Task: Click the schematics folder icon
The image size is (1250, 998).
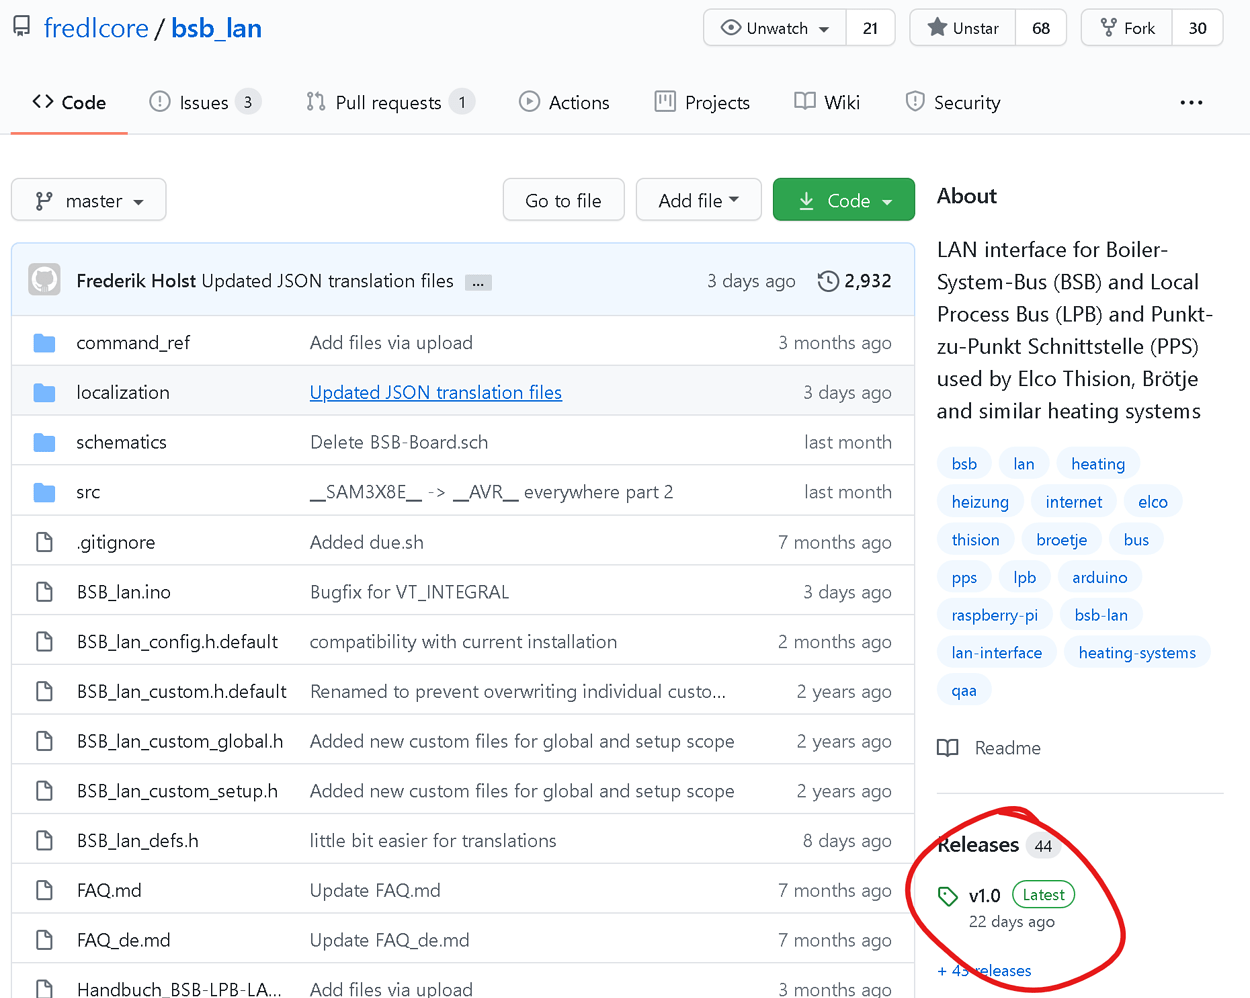Action: pos(44,442)
